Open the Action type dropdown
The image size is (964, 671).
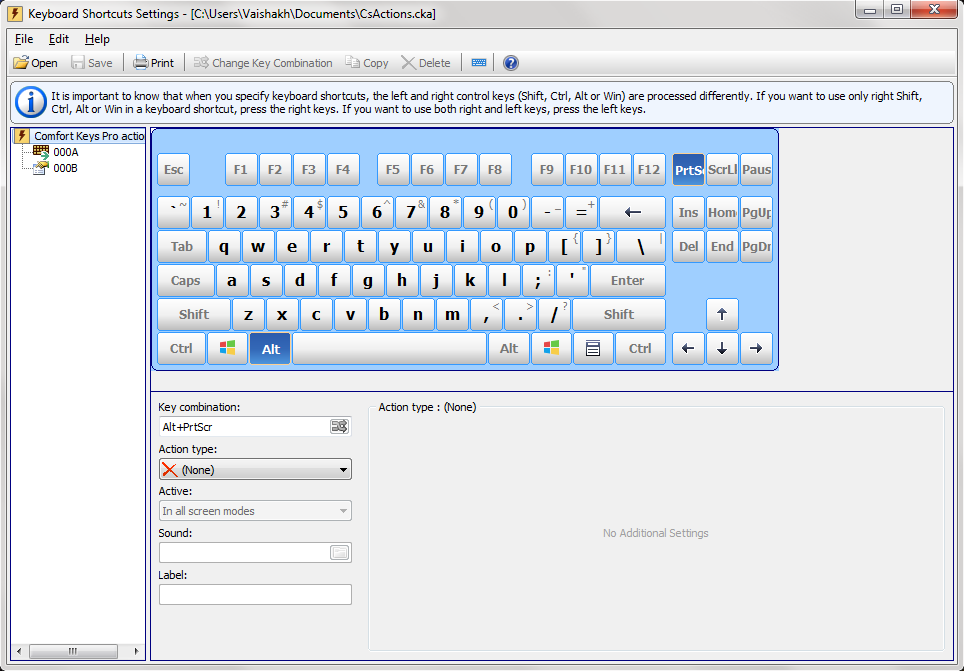(x=255, y=469)
